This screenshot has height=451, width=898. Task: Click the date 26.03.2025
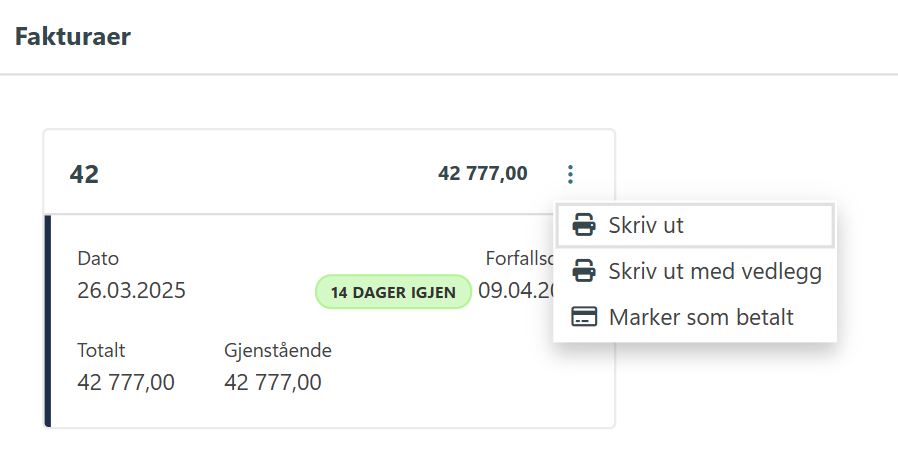(131, 291)
